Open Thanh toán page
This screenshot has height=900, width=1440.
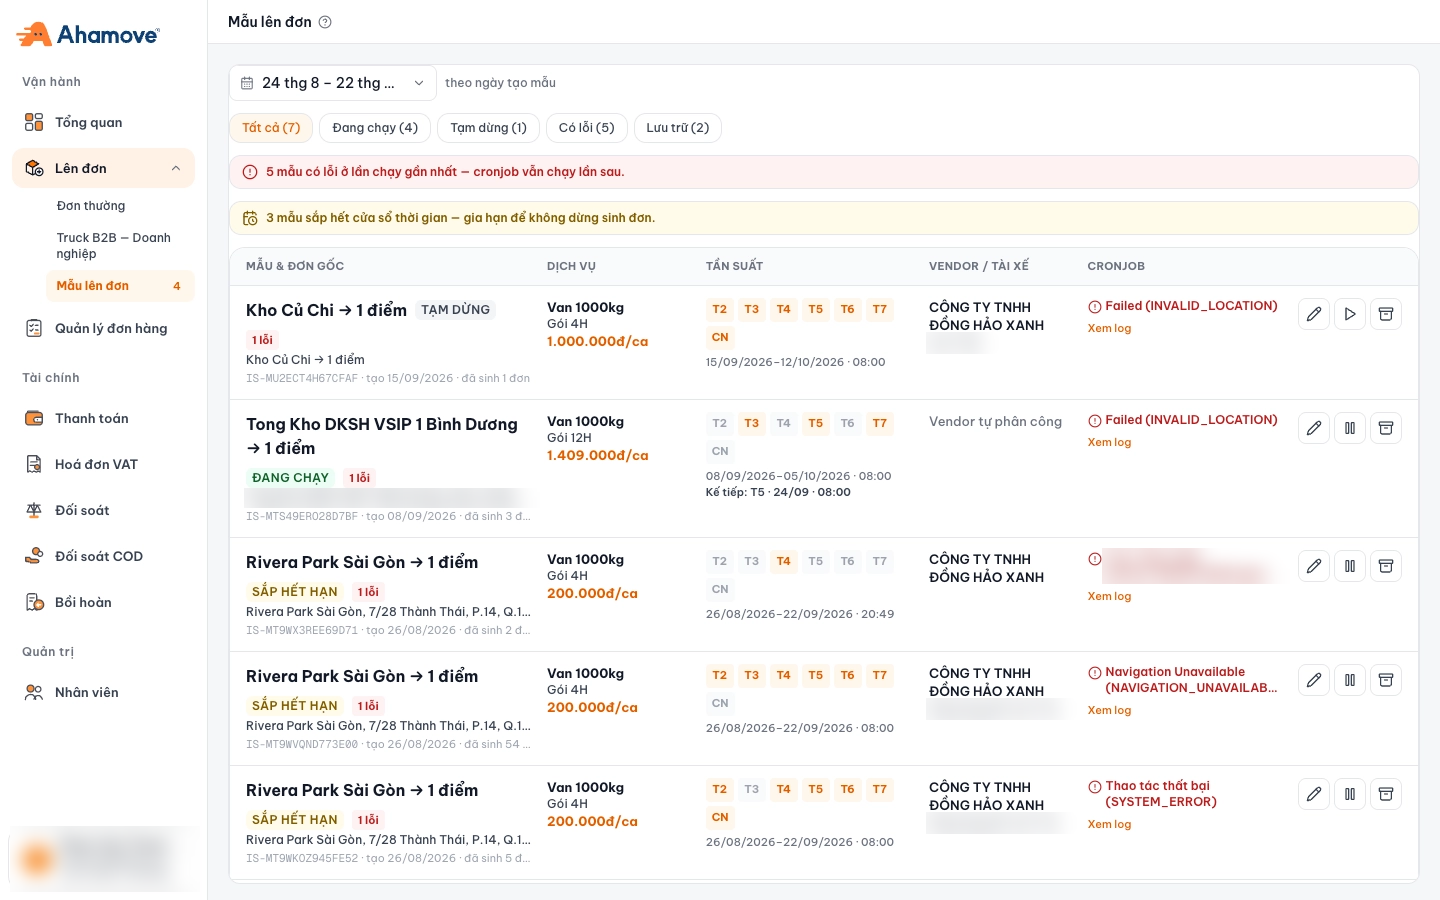[103, 418]
